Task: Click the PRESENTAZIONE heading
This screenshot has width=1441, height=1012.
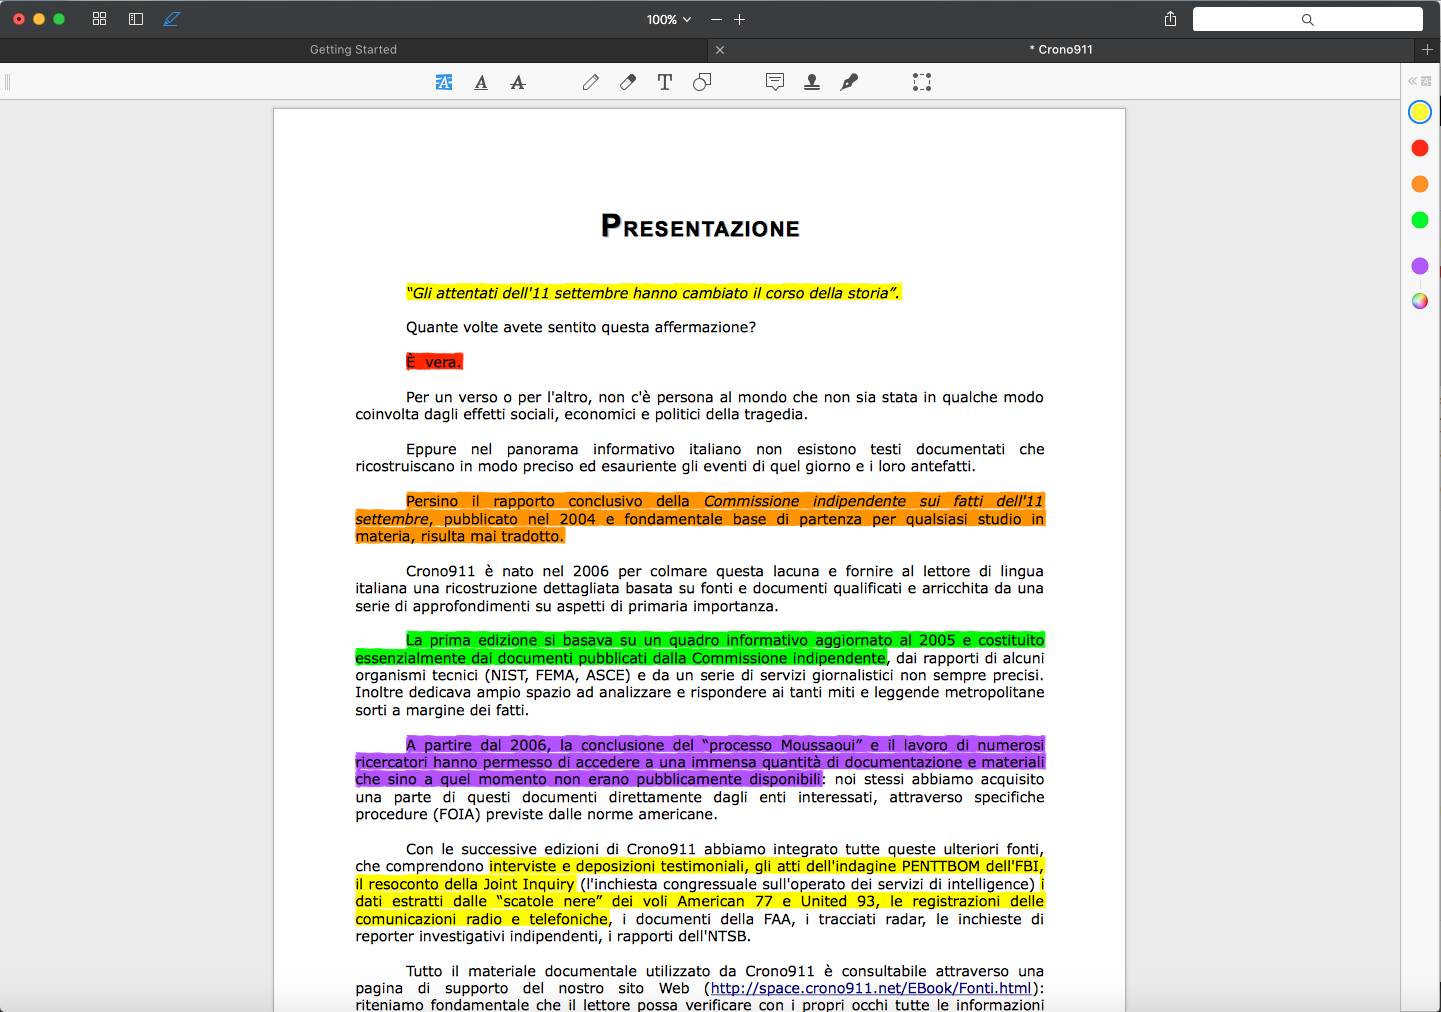Action: tap(700, 227)
